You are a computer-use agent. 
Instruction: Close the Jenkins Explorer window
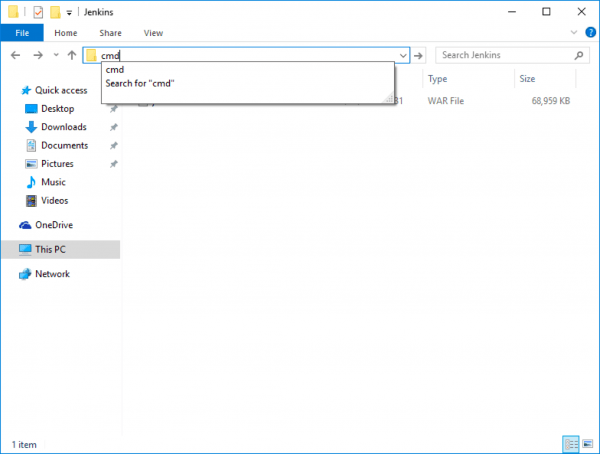coord(581,12)
